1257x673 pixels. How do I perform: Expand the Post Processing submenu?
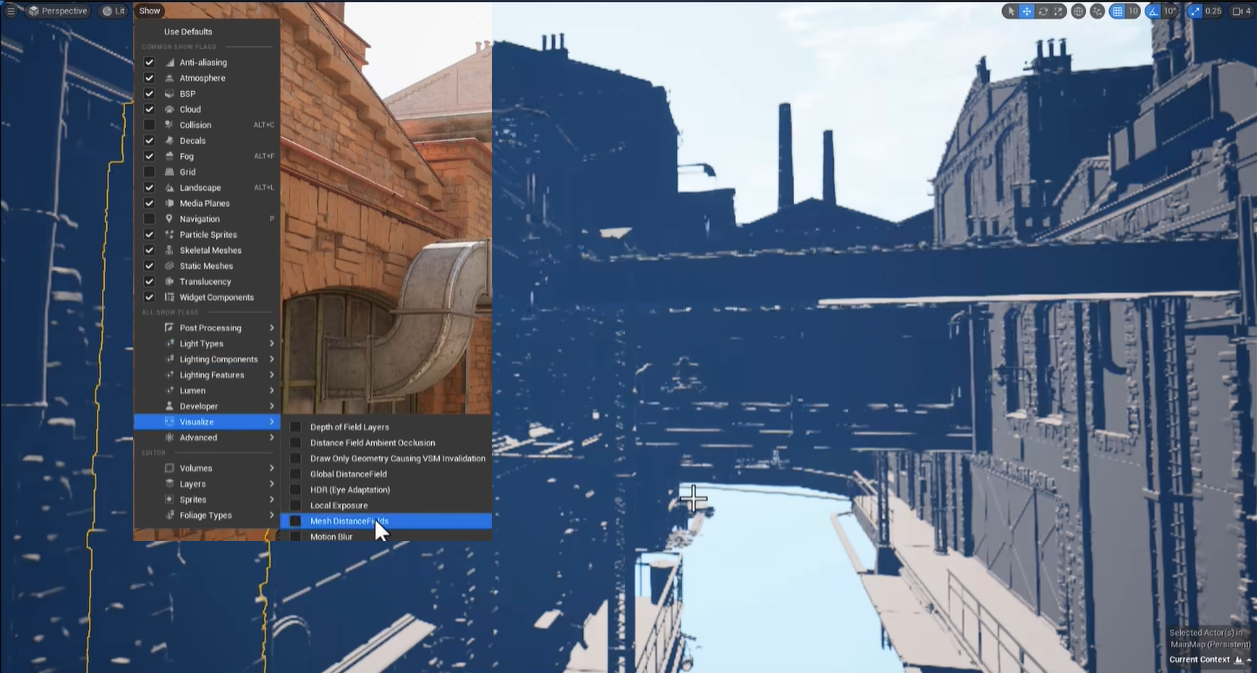207,328
